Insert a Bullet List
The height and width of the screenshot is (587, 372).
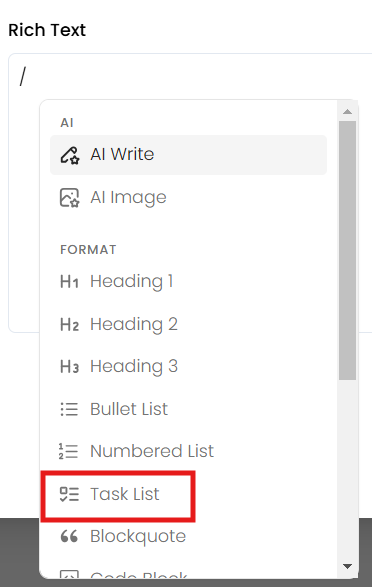click(188, 409)
